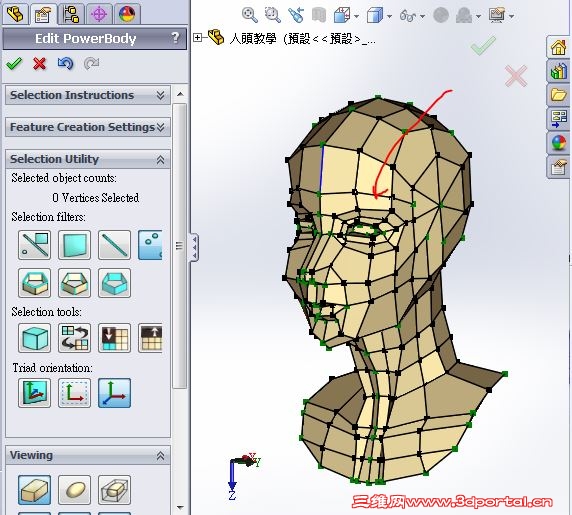Click Zoom to Fit in view toolbar
Image resolution: width=572 pixels, height=515 pixels.
250,15
